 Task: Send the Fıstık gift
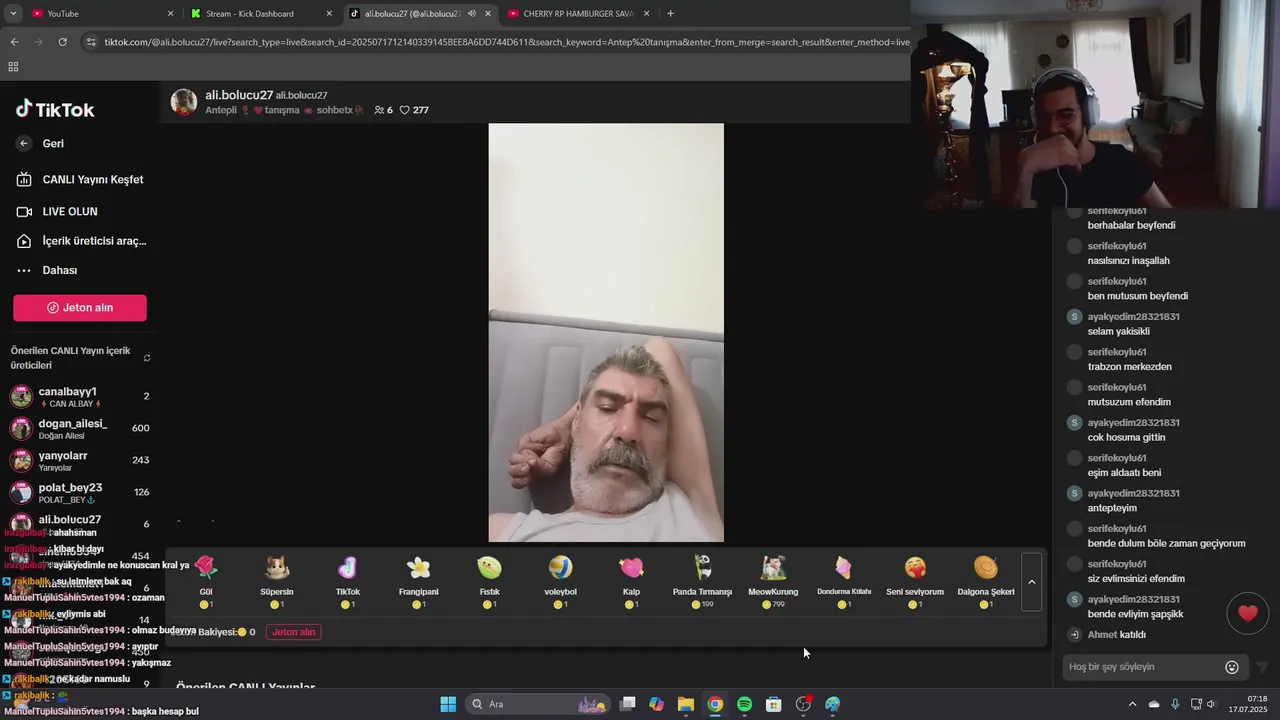(489, 580)
